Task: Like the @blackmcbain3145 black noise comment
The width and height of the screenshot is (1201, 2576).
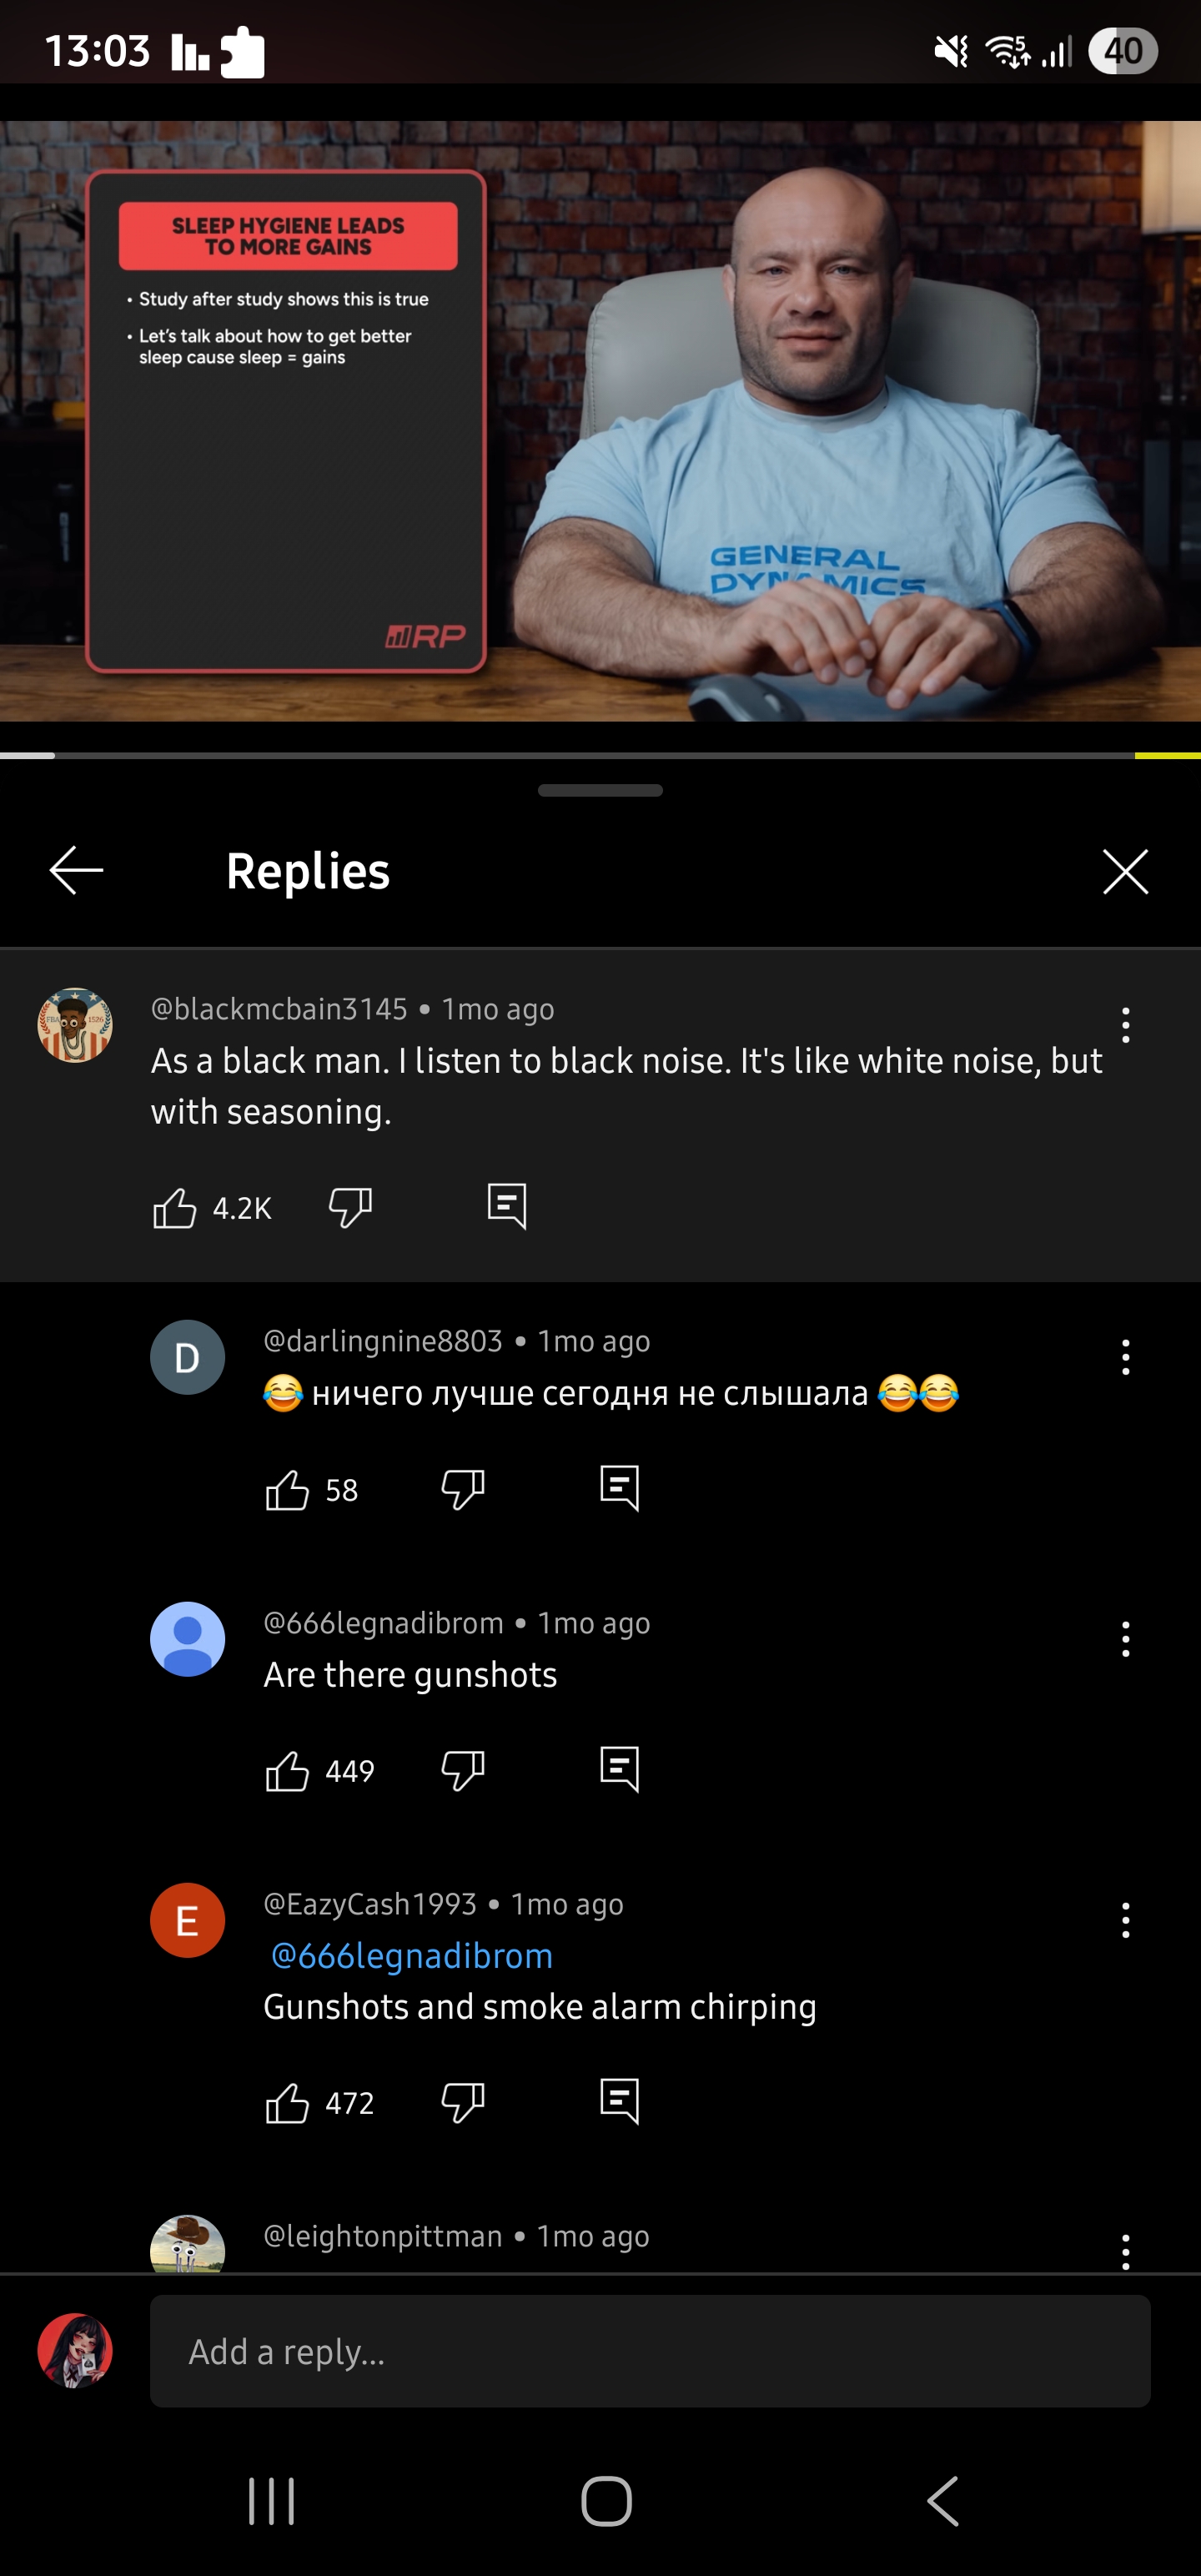Action: (175, 1208)
